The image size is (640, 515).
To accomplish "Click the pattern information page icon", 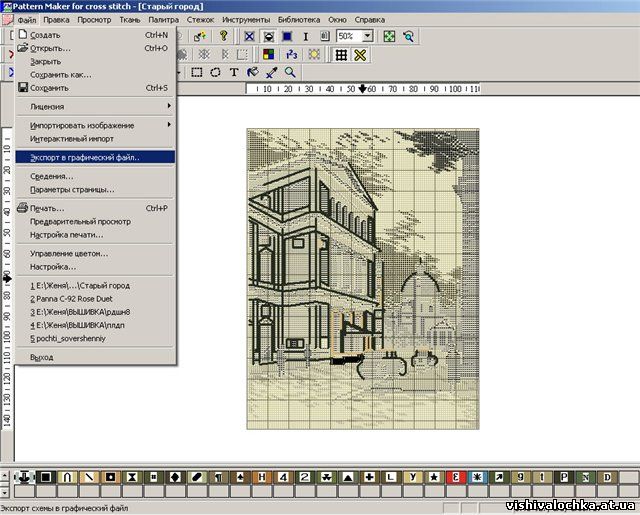I will 324,36.
